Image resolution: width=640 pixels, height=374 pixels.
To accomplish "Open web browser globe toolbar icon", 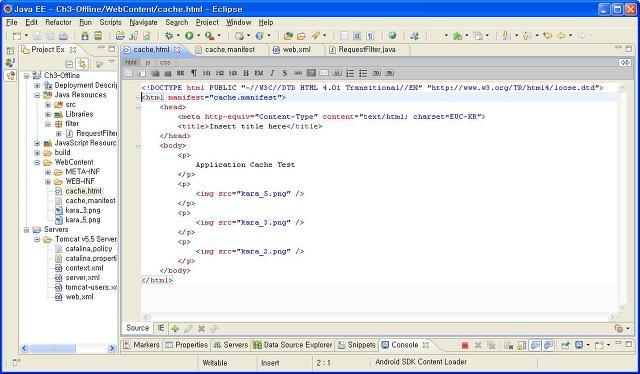I will (392, 36).
